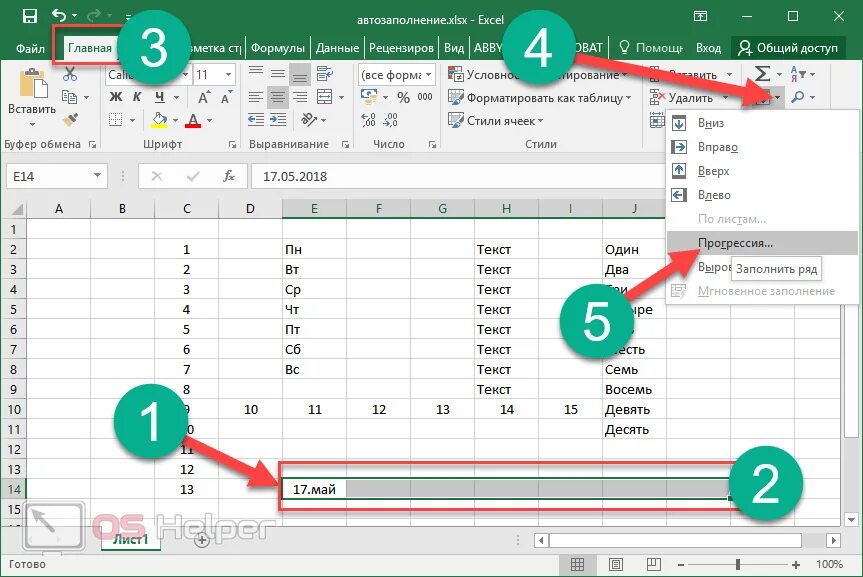Switch to Page Layout view icon
The image size is (863, 577).
(616, 564)
